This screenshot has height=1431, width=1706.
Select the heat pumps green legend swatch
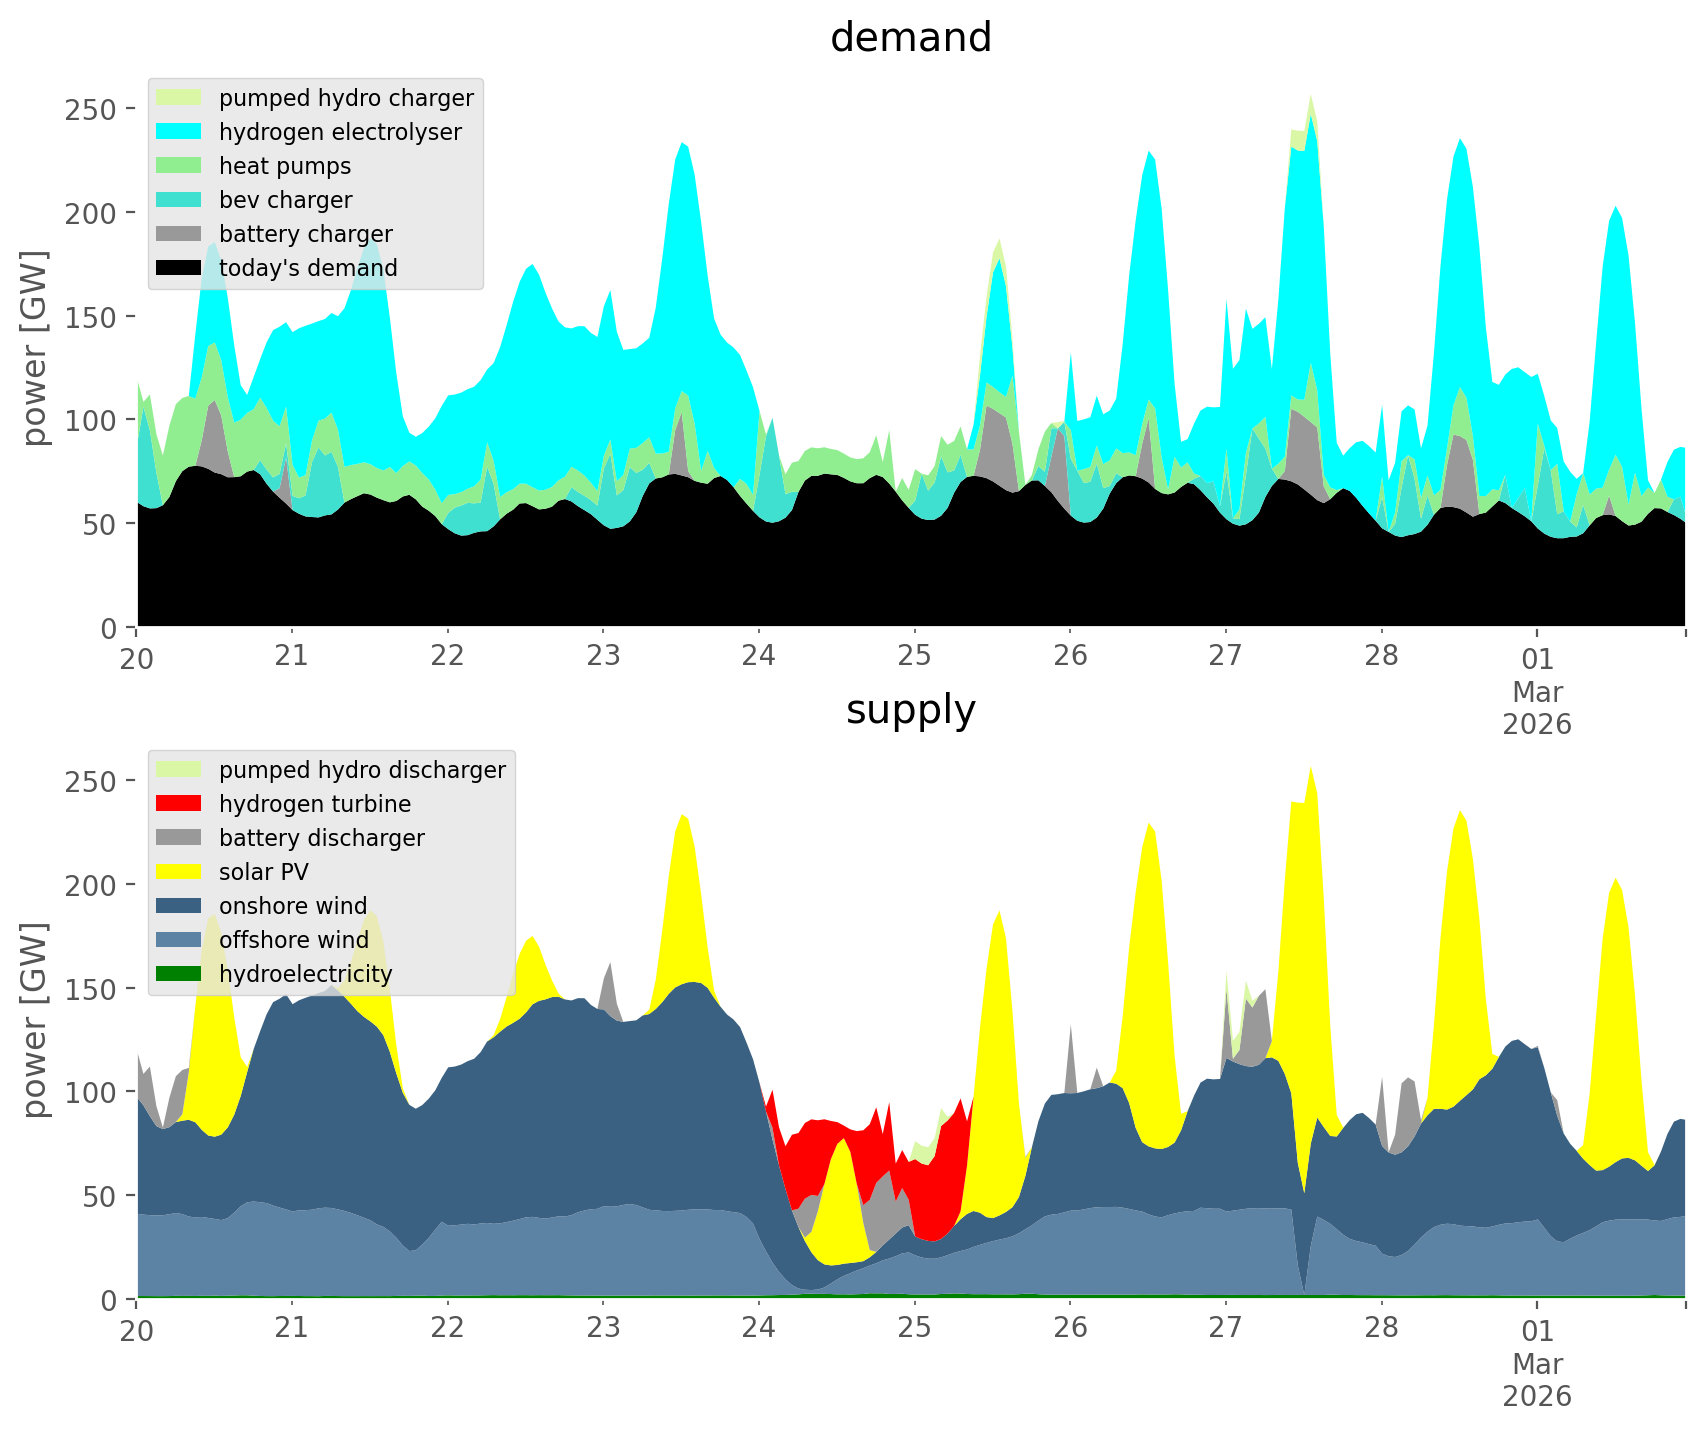179,166
